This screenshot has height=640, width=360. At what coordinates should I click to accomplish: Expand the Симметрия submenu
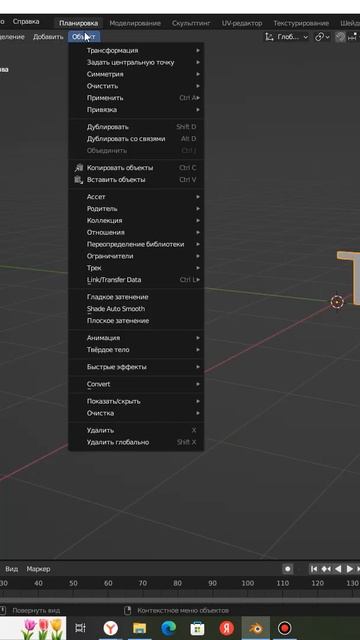[x=136, y=74]
